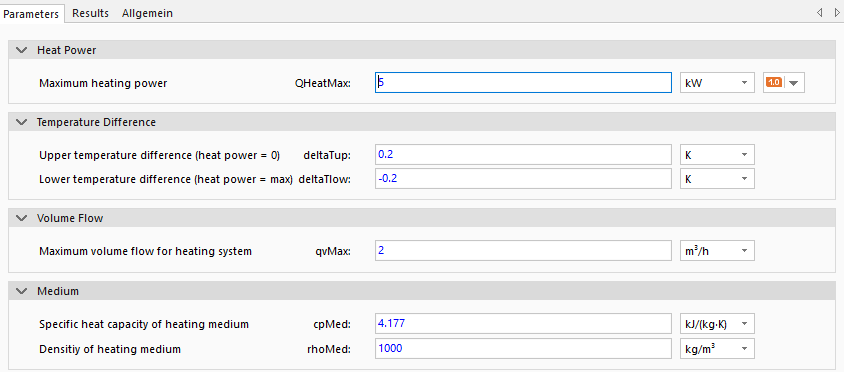Click the Densitiy of heating medium label

coord(110,349)
